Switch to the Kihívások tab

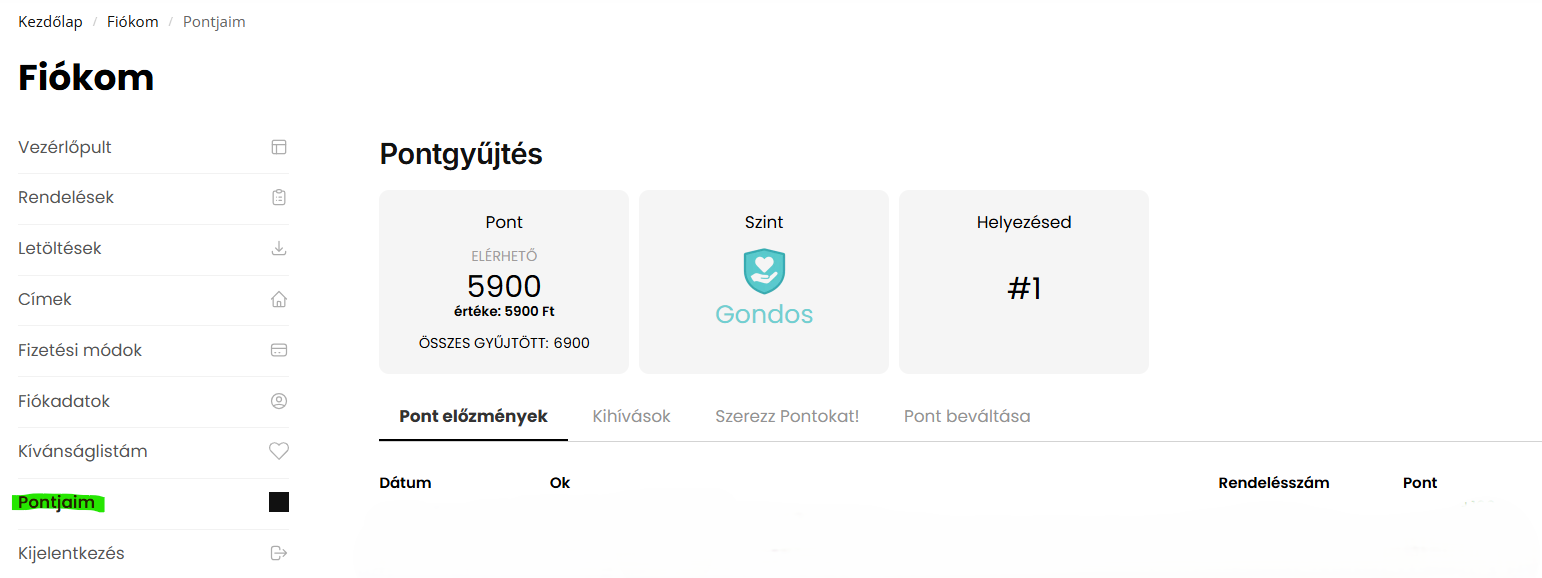(631, 416)
